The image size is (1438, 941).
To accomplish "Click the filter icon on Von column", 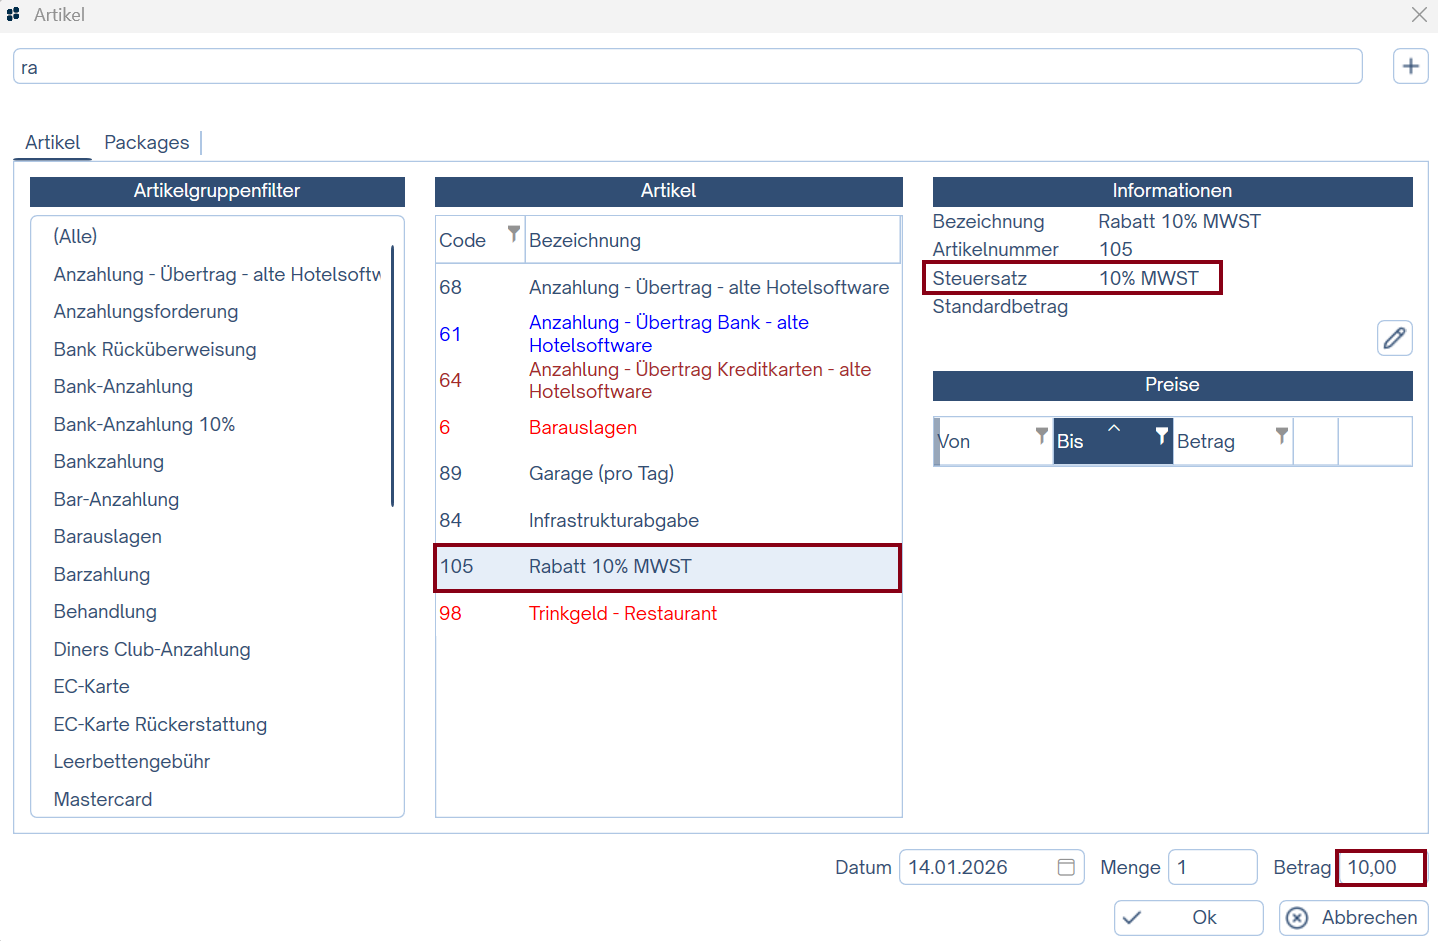I will pyautogui.click(x=1041, y=435).
